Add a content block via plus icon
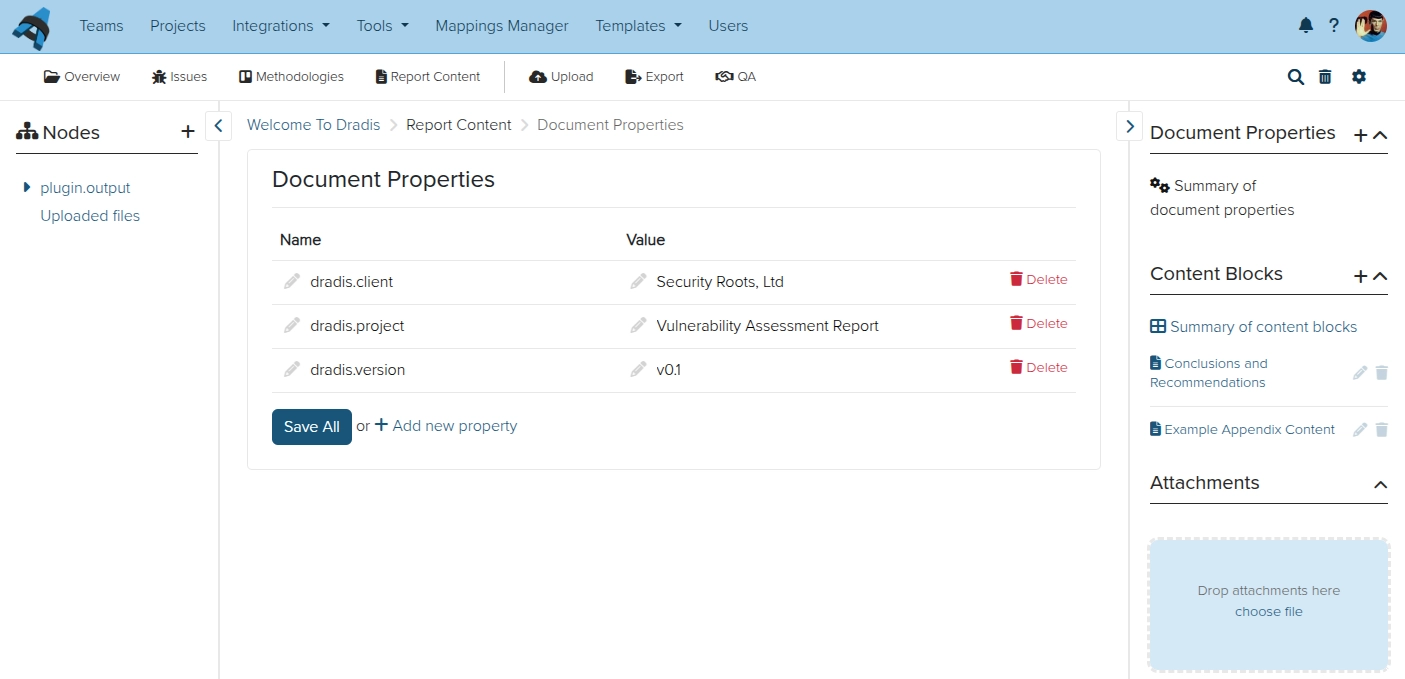 [x=1360, y=276]
